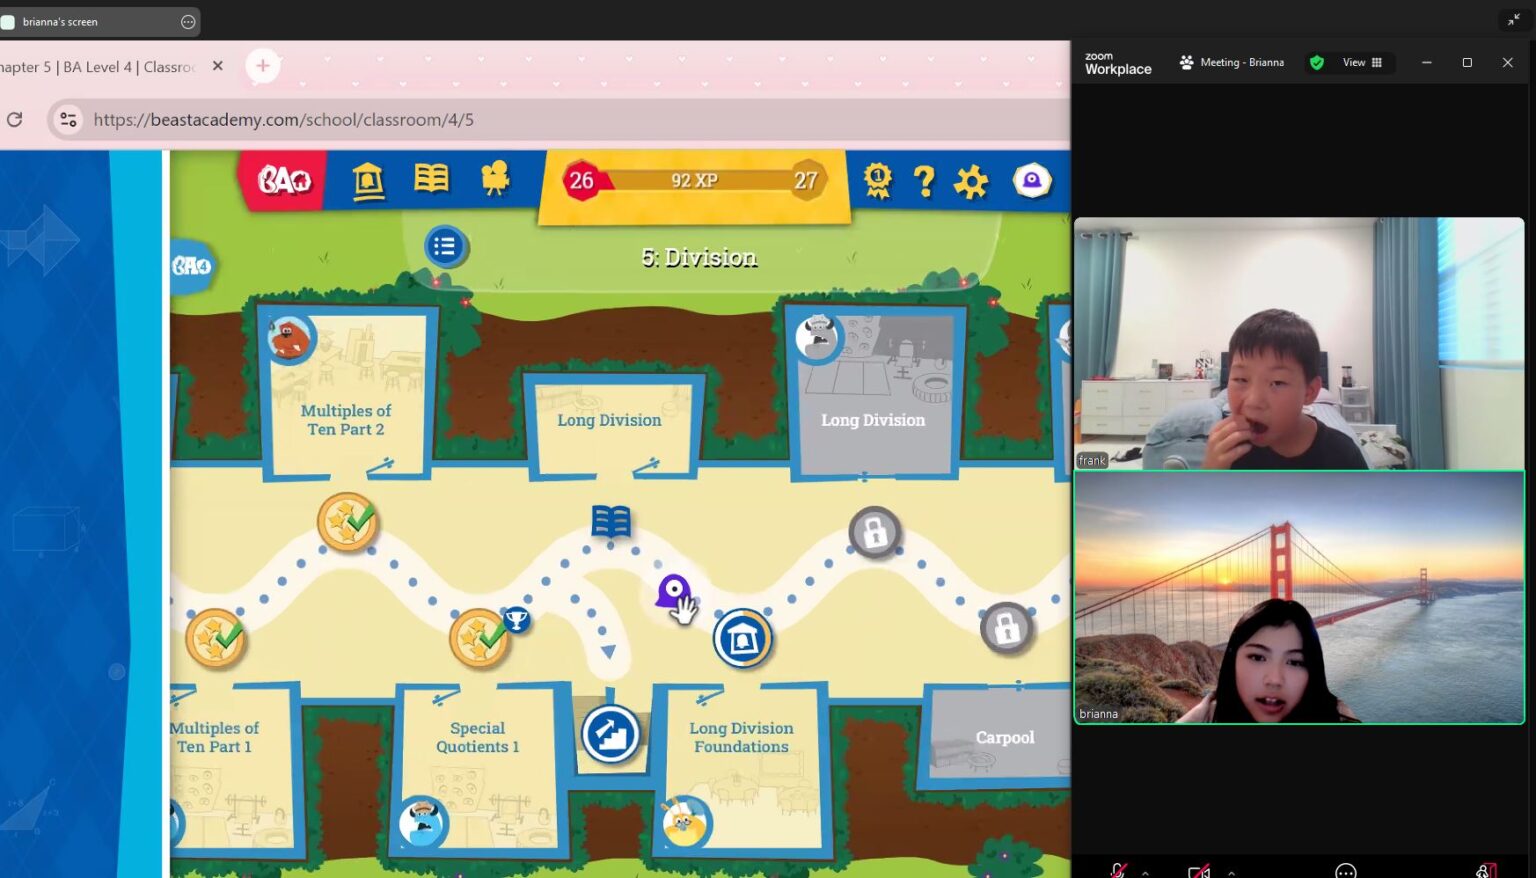Image resolution: width=1536 pixels, height=878 pixels.
Task: Click the Zoom Workplace logo
Action: (1118, 63)
